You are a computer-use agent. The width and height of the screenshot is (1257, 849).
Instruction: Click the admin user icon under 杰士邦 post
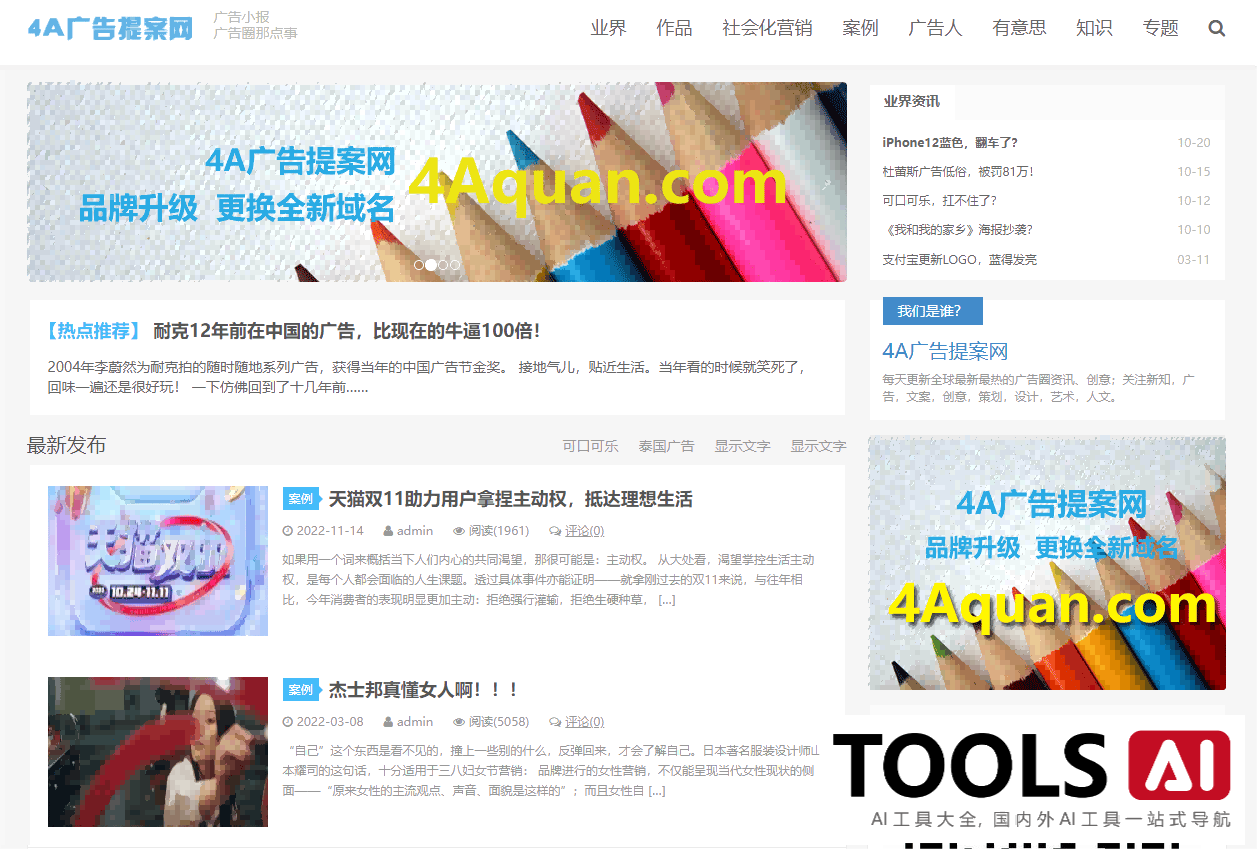(x=389, y=721)
